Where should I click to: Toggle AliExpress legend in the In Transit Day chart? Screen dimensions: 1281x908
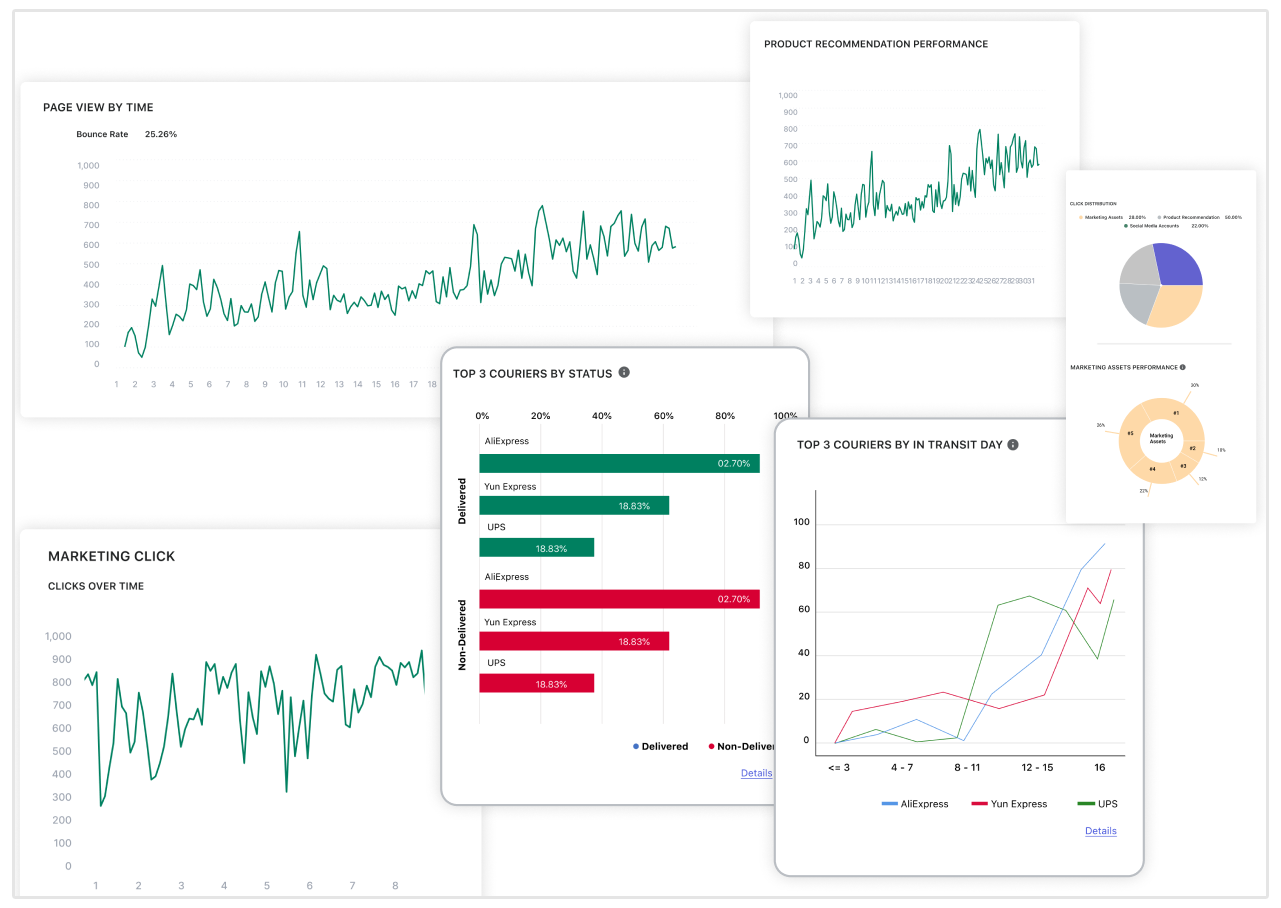tap(914, 804)
